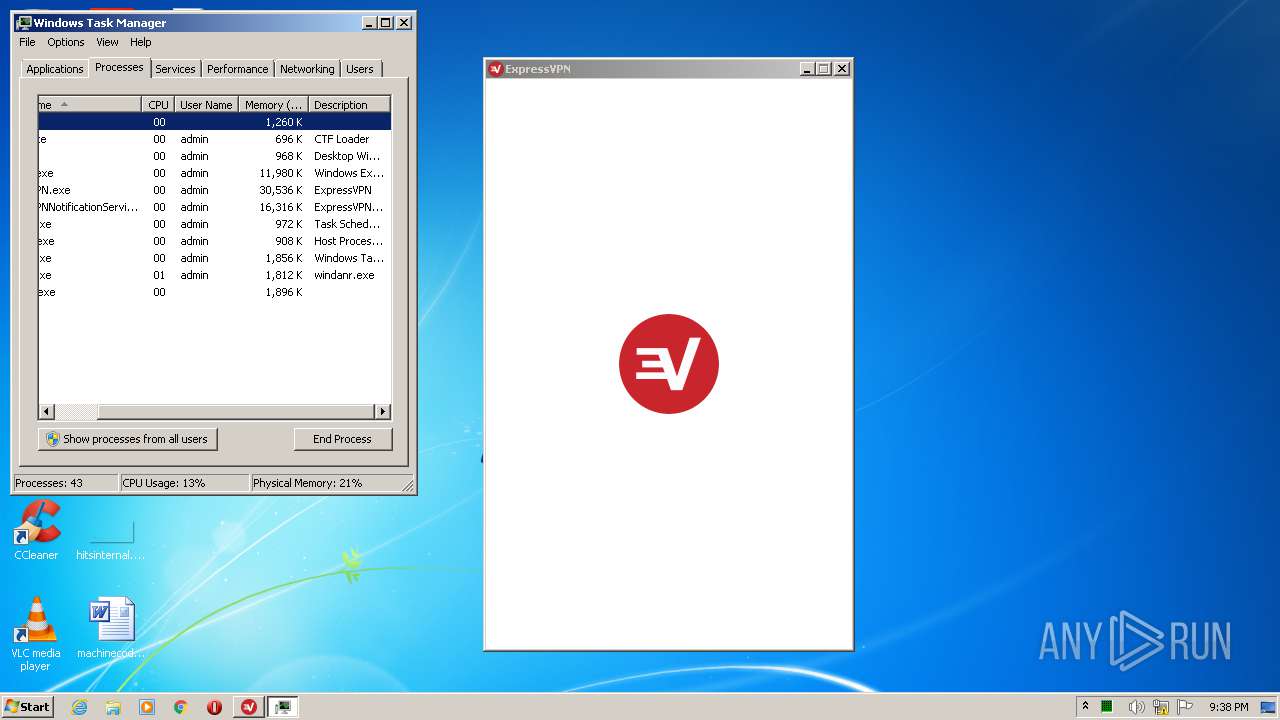Switch to the Processes tab
The image size is (1280, 720).
click(119, 67)
